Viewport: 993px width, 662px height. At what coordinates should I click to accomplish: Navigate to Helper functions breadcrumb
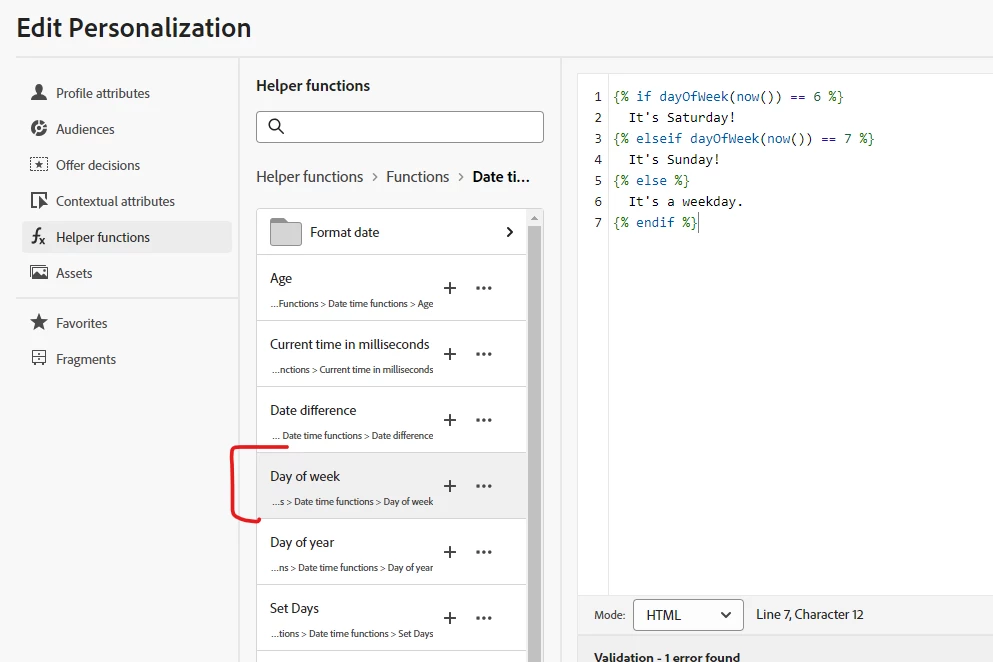click(310, 177)
